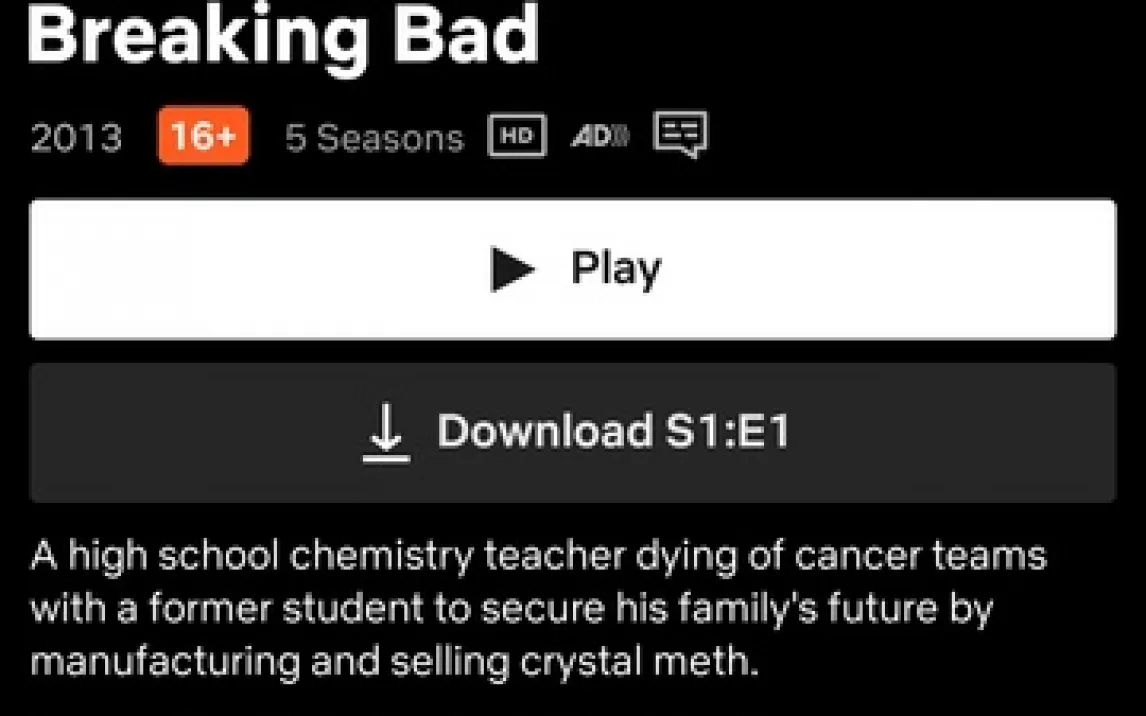
Task: Click the subtitles speech-bubble icon
Action: point(680,134)
